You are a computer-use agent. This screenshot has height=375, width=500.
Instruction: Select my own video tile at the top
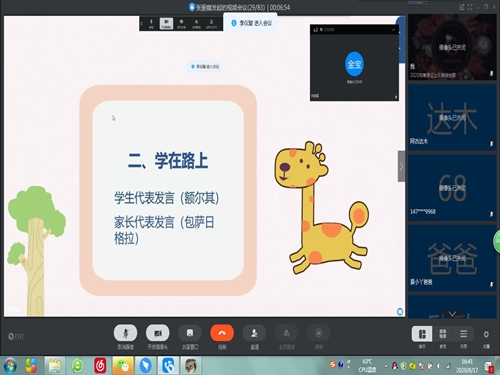point(452,47)
